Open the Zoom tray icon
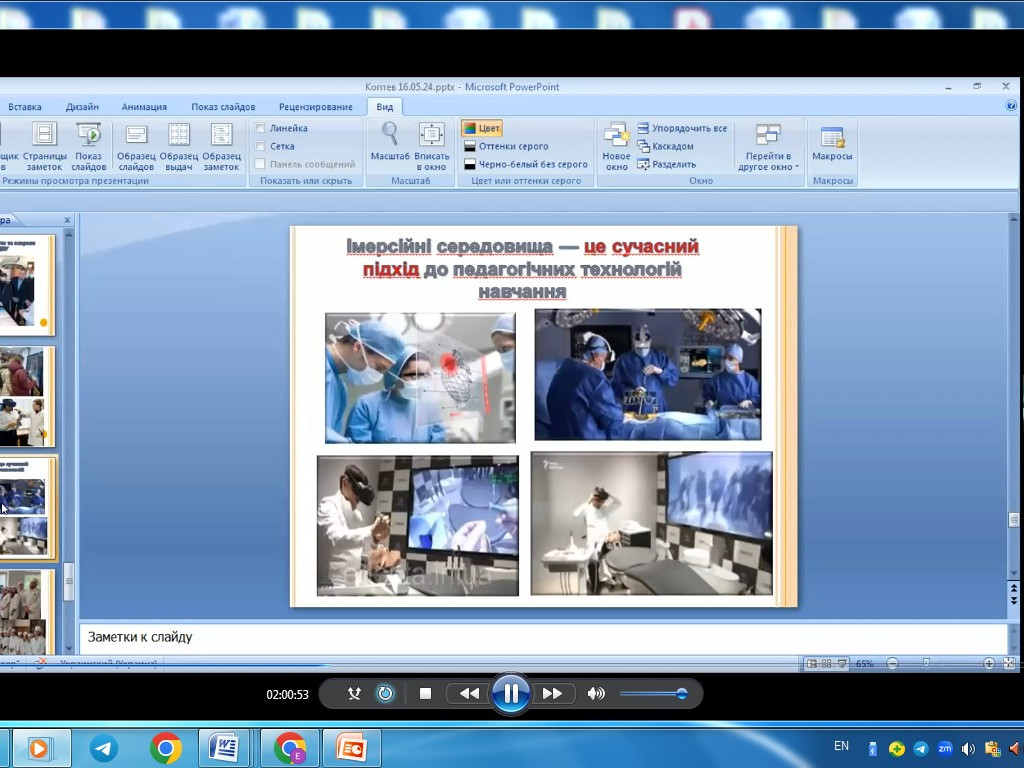The width and height of the screenshot is (1024, 768). (x=944, y=748)
